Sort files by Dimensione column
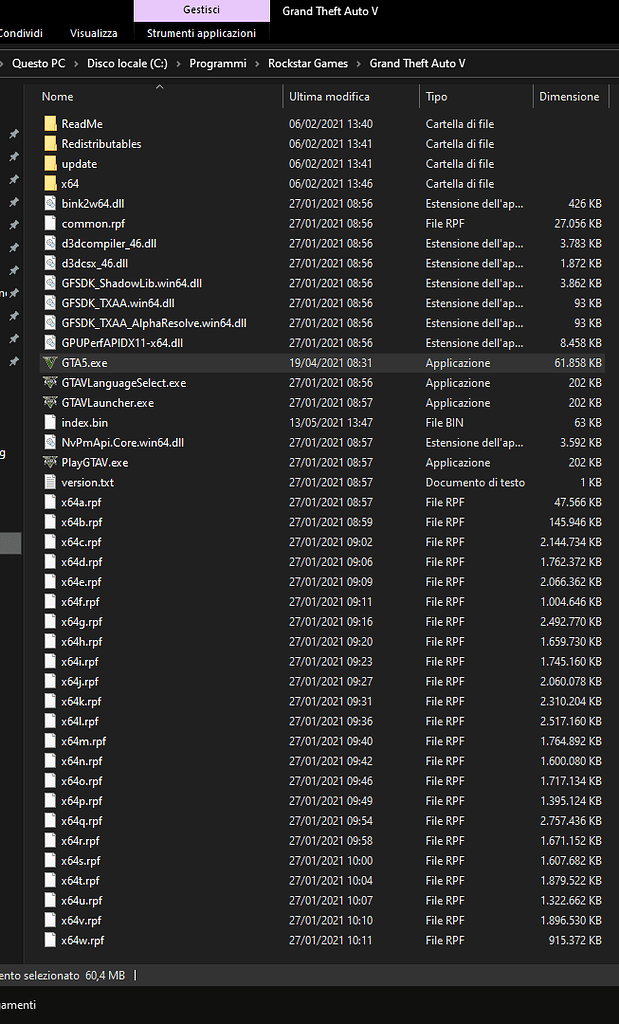This screenshot has height=1024, width=619. 570,97
